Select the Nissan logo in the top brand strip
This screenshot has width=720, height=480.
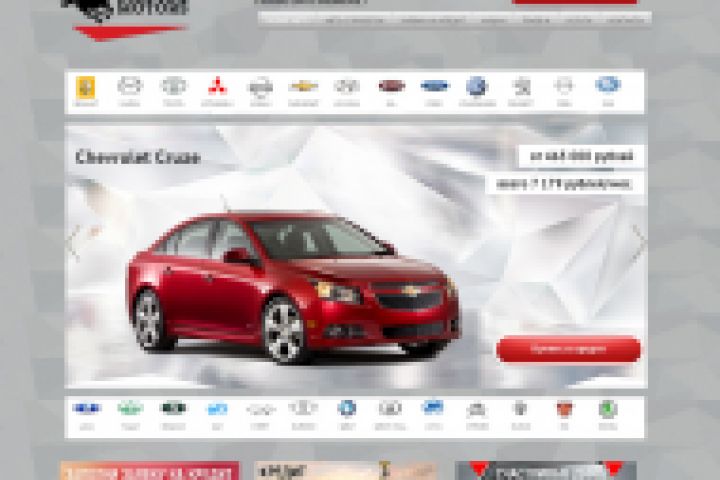coord(260,87)
